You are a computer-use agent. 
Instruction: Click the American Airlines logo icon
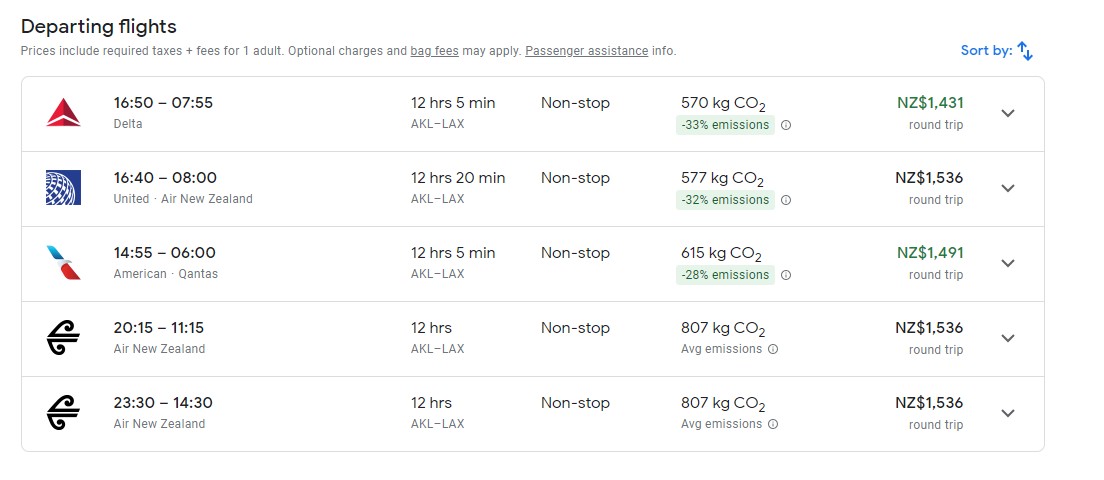coord(63,263)
